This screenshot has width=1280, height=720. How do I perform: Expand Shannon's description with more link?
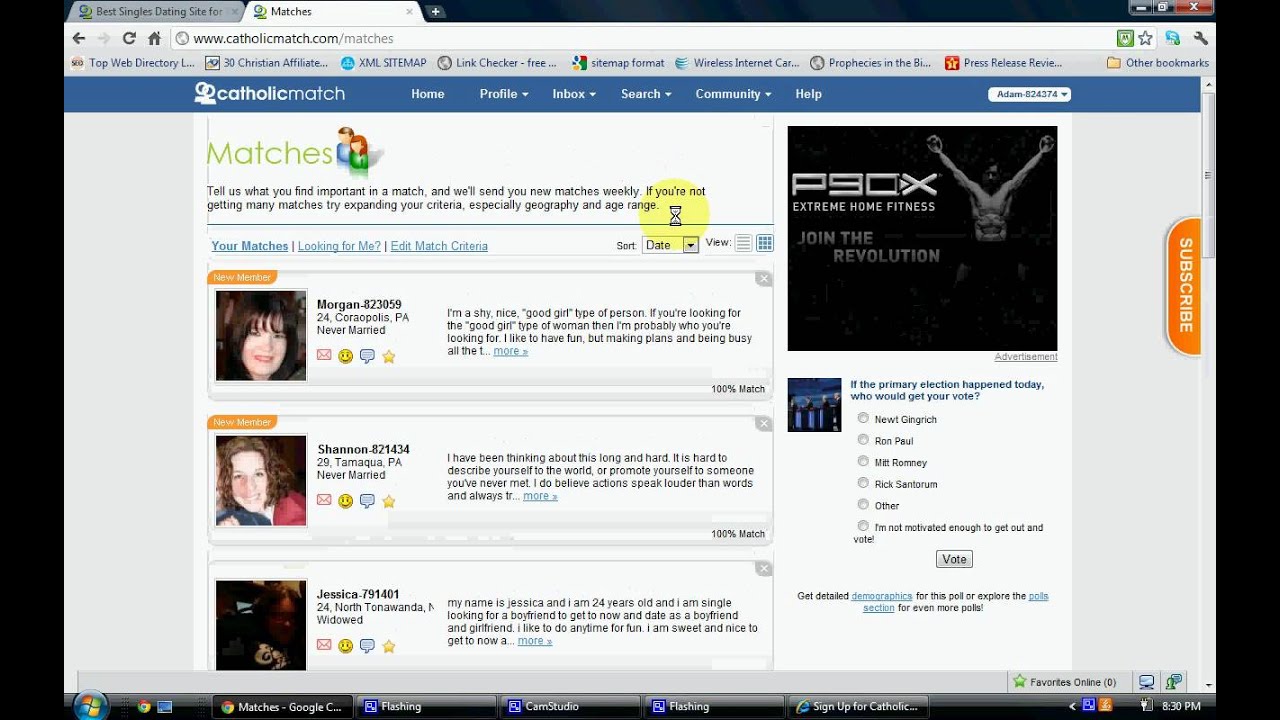(540, 496)
